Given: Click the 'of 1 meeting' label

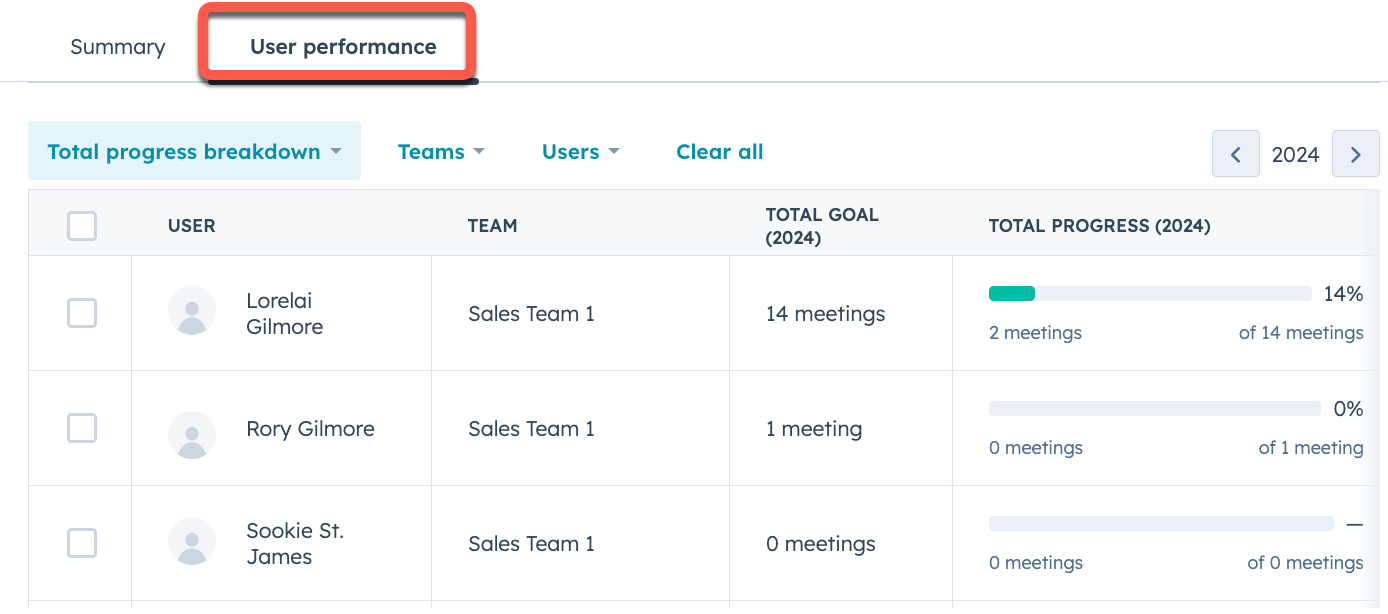Looking at the screenshot, I should click(1311, 448).
